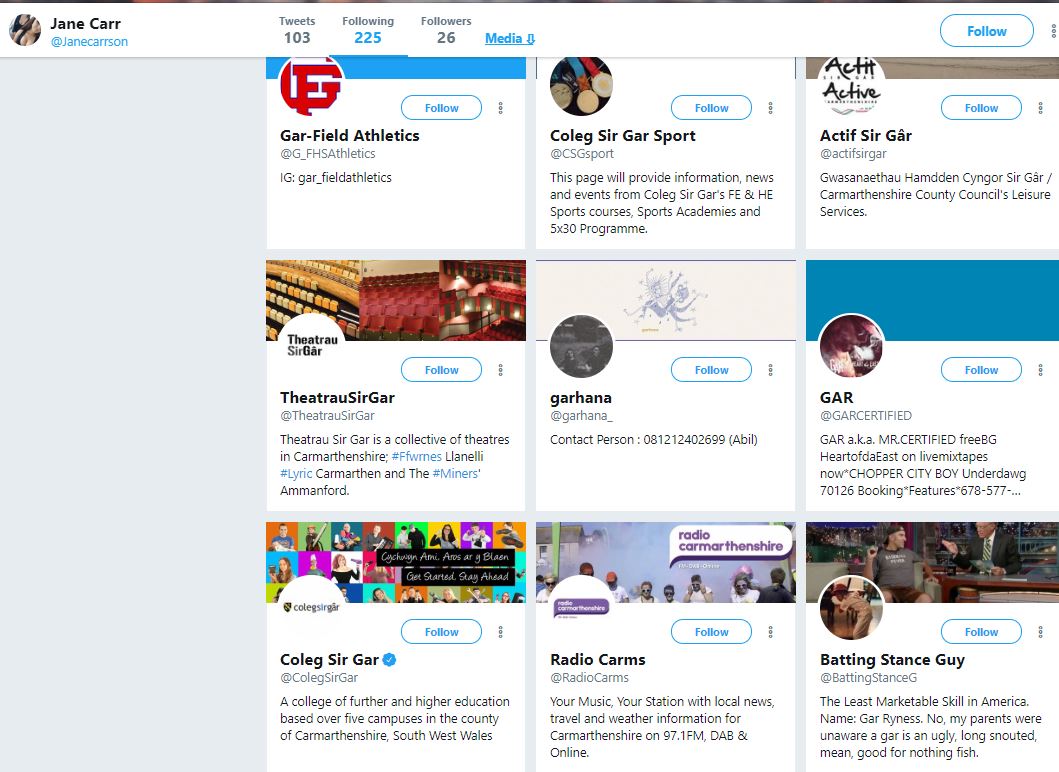Screen dimensions: 1059x772
Task: Click the #Miners hashtag
Action: [455, 473]
